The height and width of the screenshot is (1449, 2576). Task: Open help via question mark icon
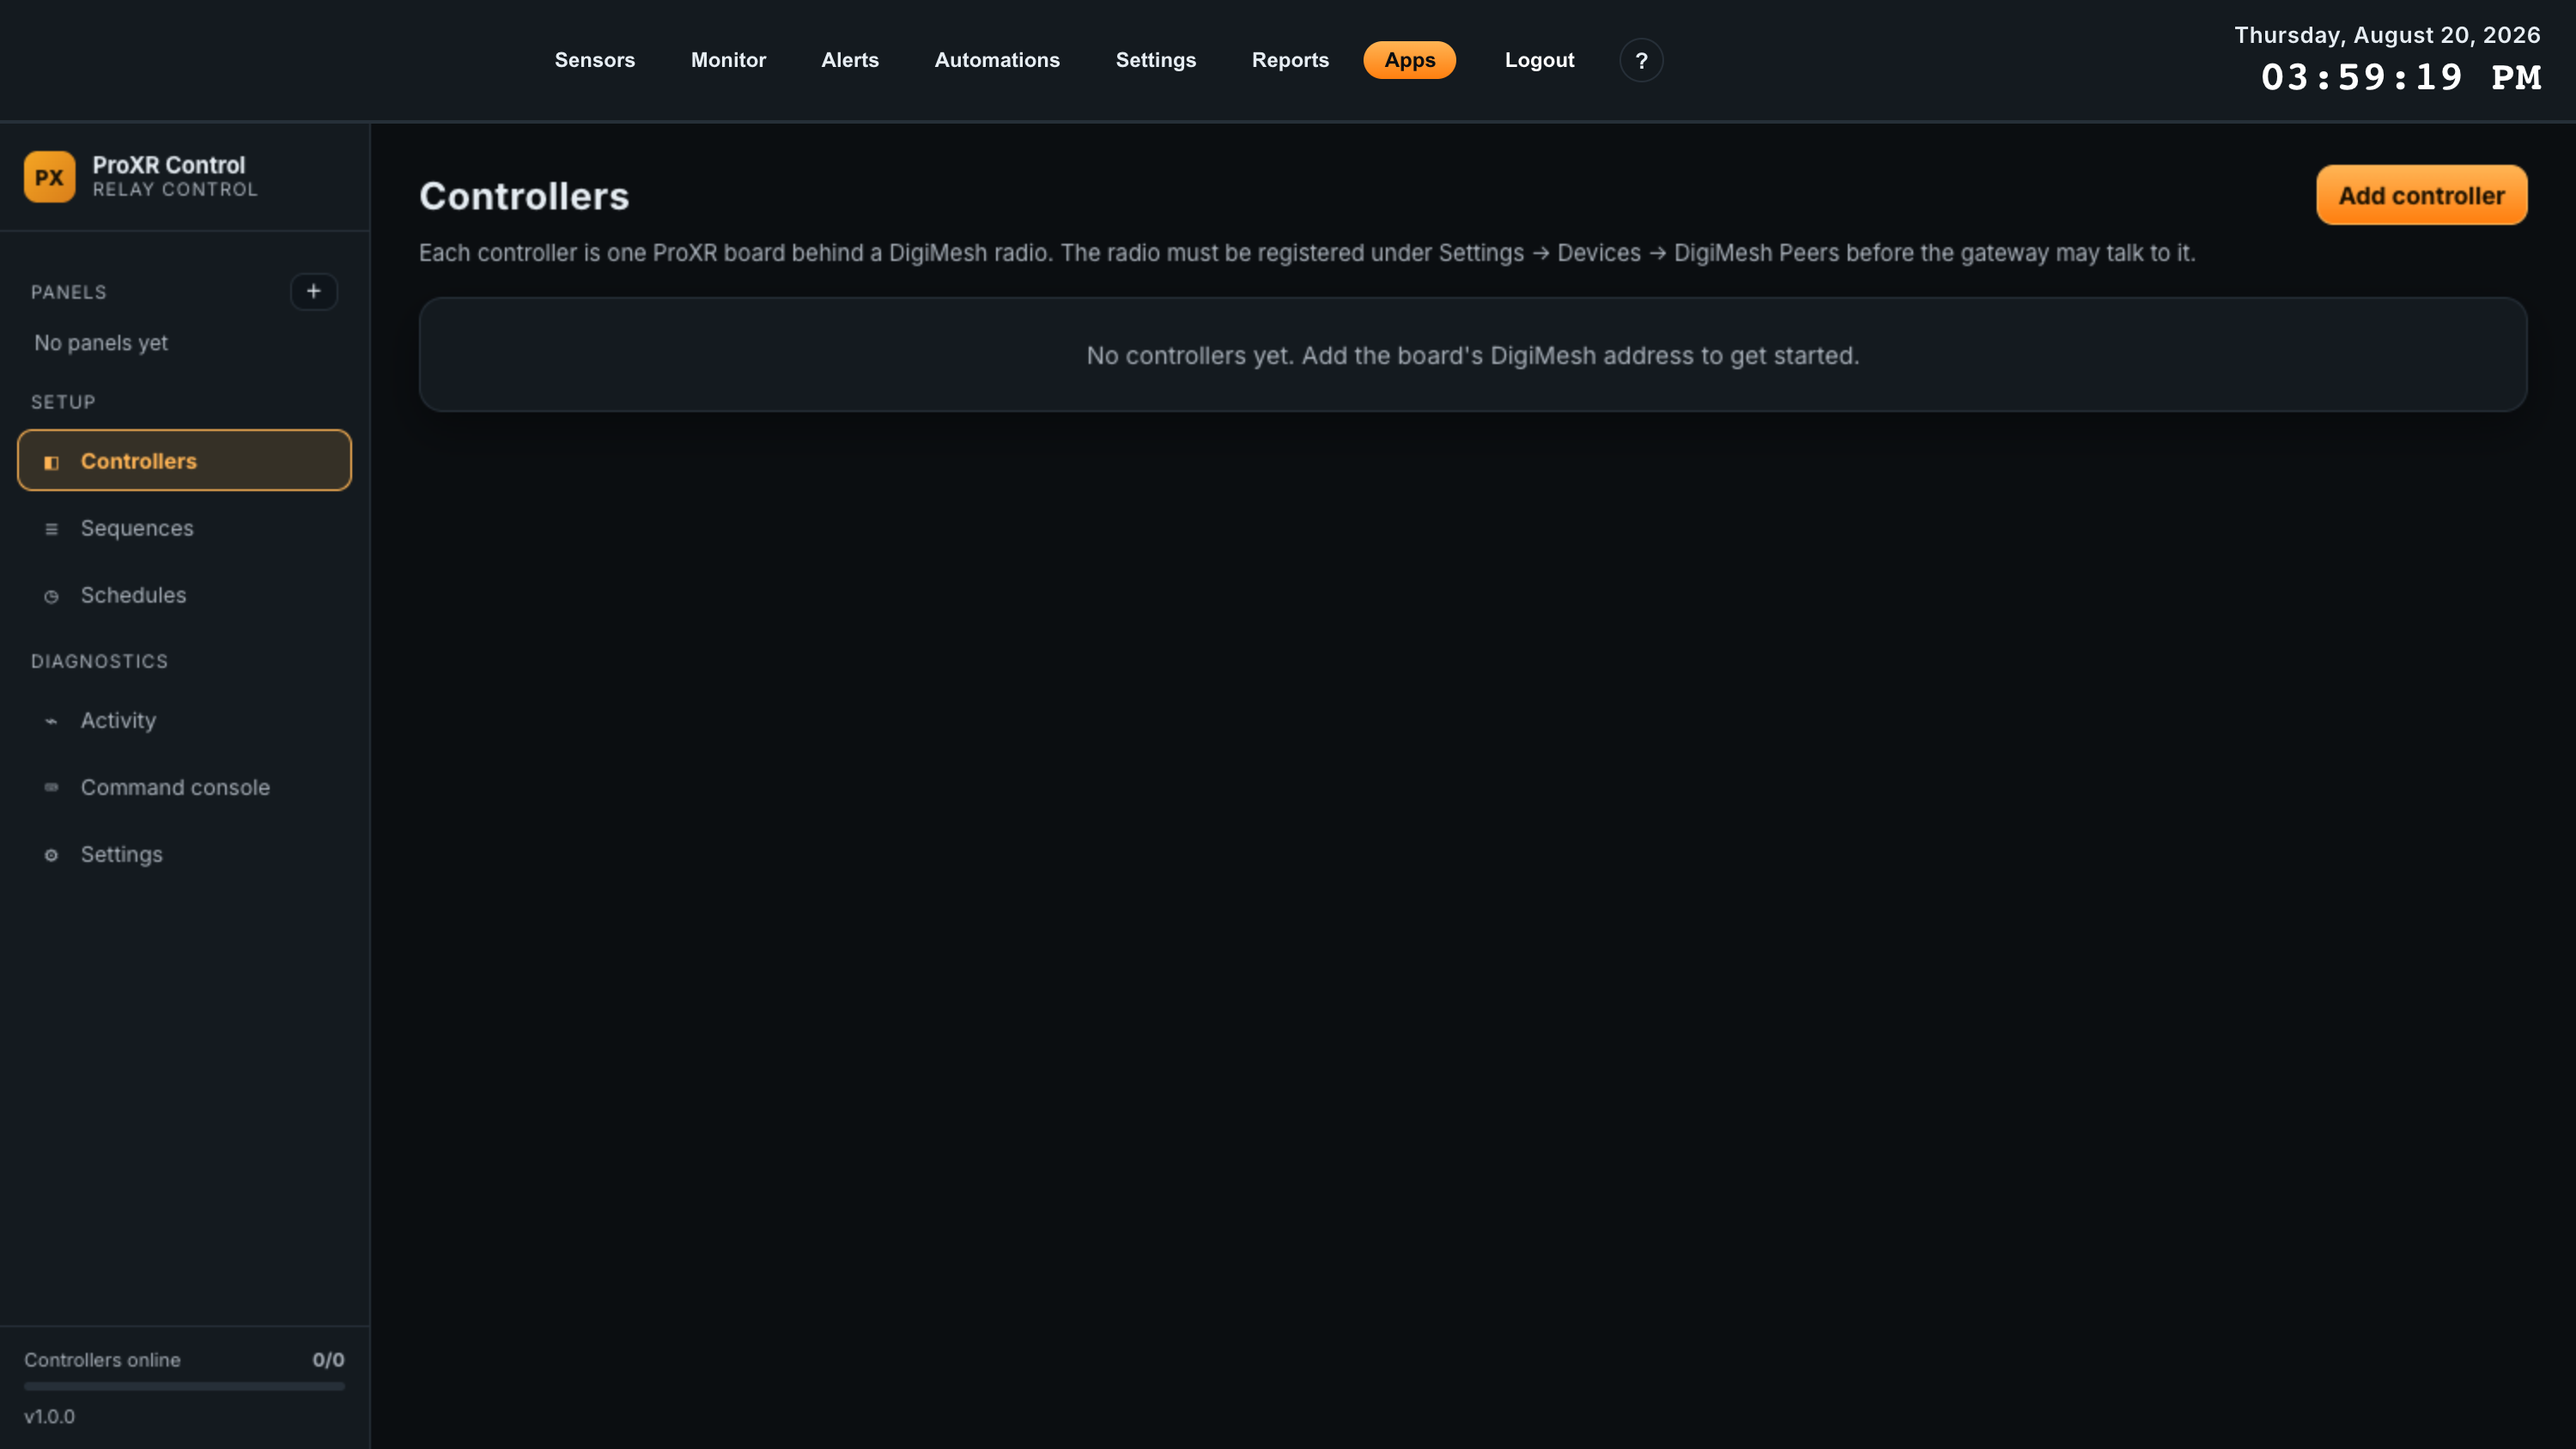pos(1641,60)
